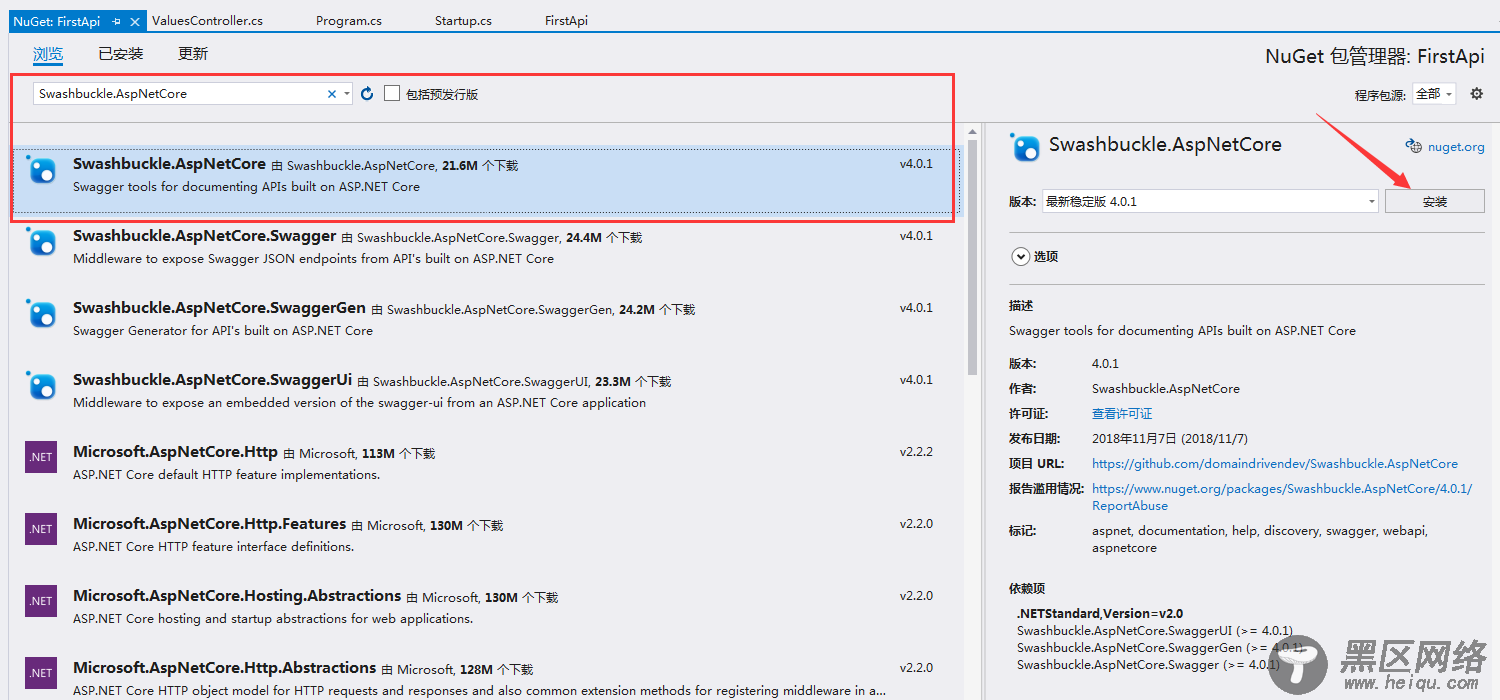
Task: Click Microsoft.AspNetCore.Hosting.Abstractions .NET icon
Action: [41, 601]
